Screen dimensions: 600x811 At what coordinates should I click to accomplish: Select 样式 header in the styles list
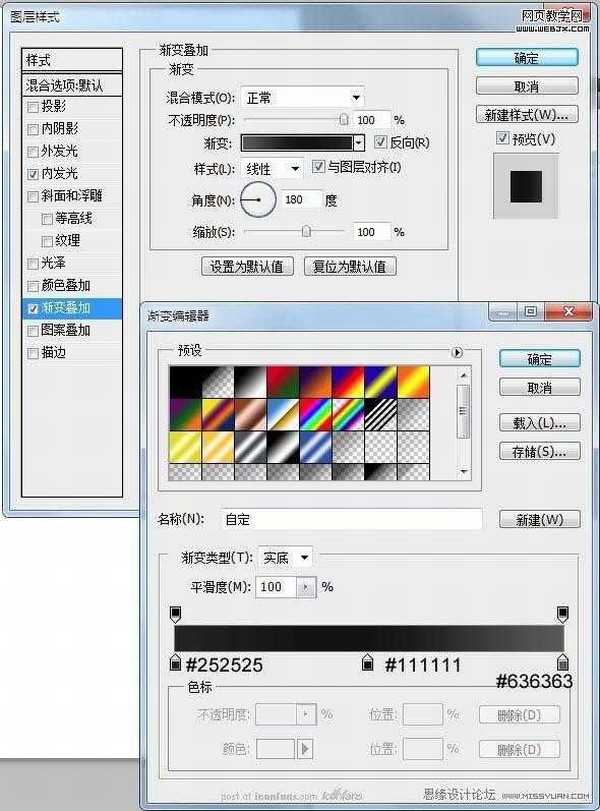coord(72,60)
